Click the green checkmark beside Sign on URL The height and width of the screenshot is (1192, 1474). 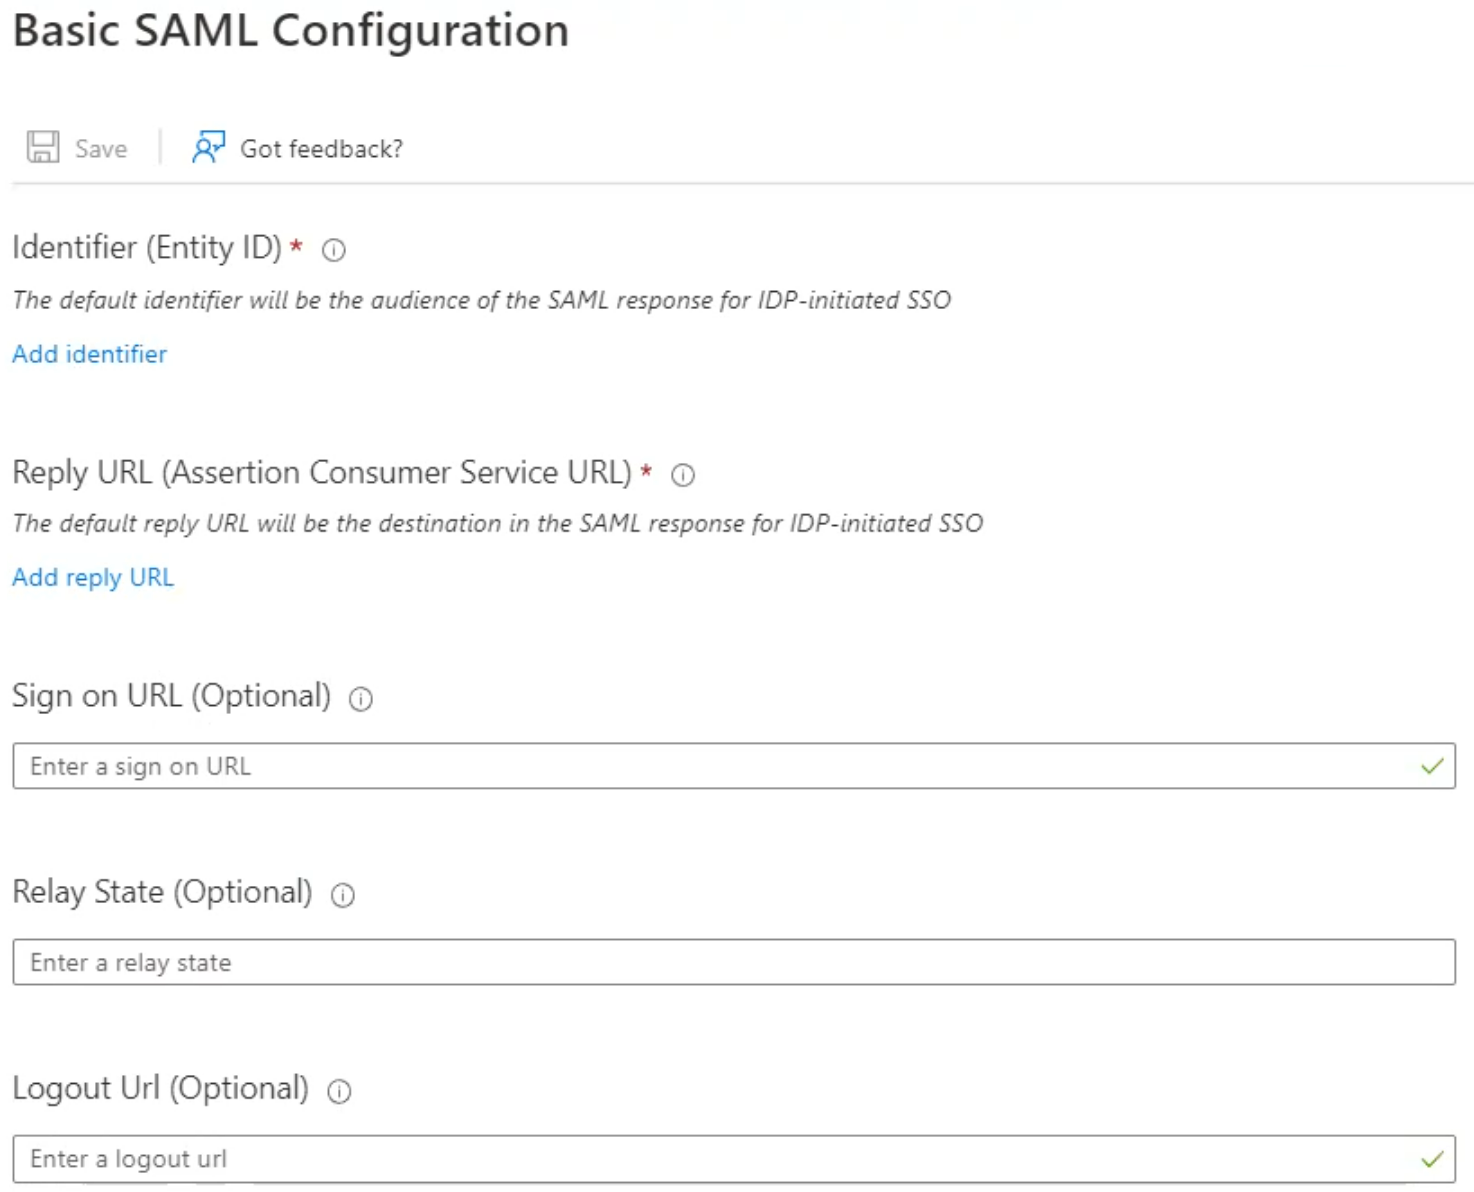[x=1430, y=766]
